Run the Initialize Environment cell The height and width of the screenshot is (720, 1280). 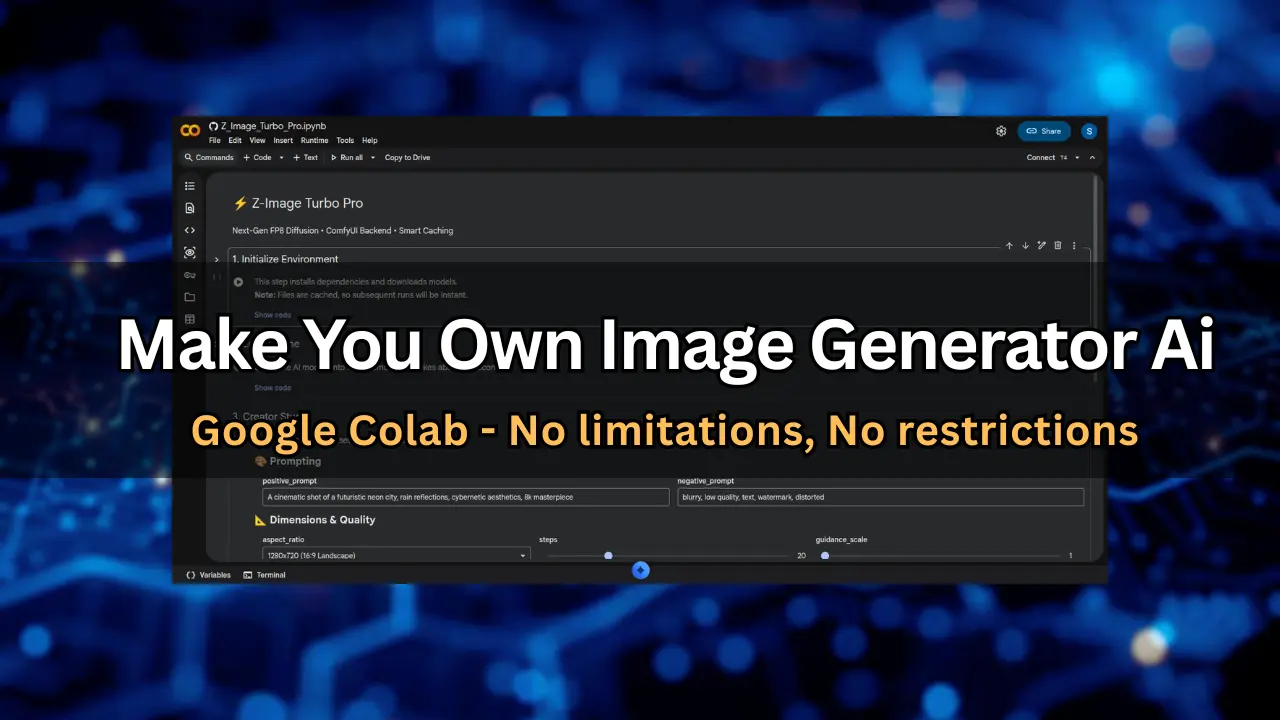[238, 281]
